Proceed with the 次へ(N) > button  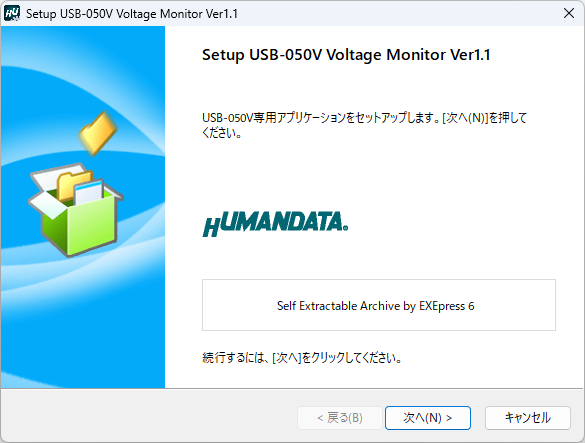pyautogui.click(x=428, y=418)
